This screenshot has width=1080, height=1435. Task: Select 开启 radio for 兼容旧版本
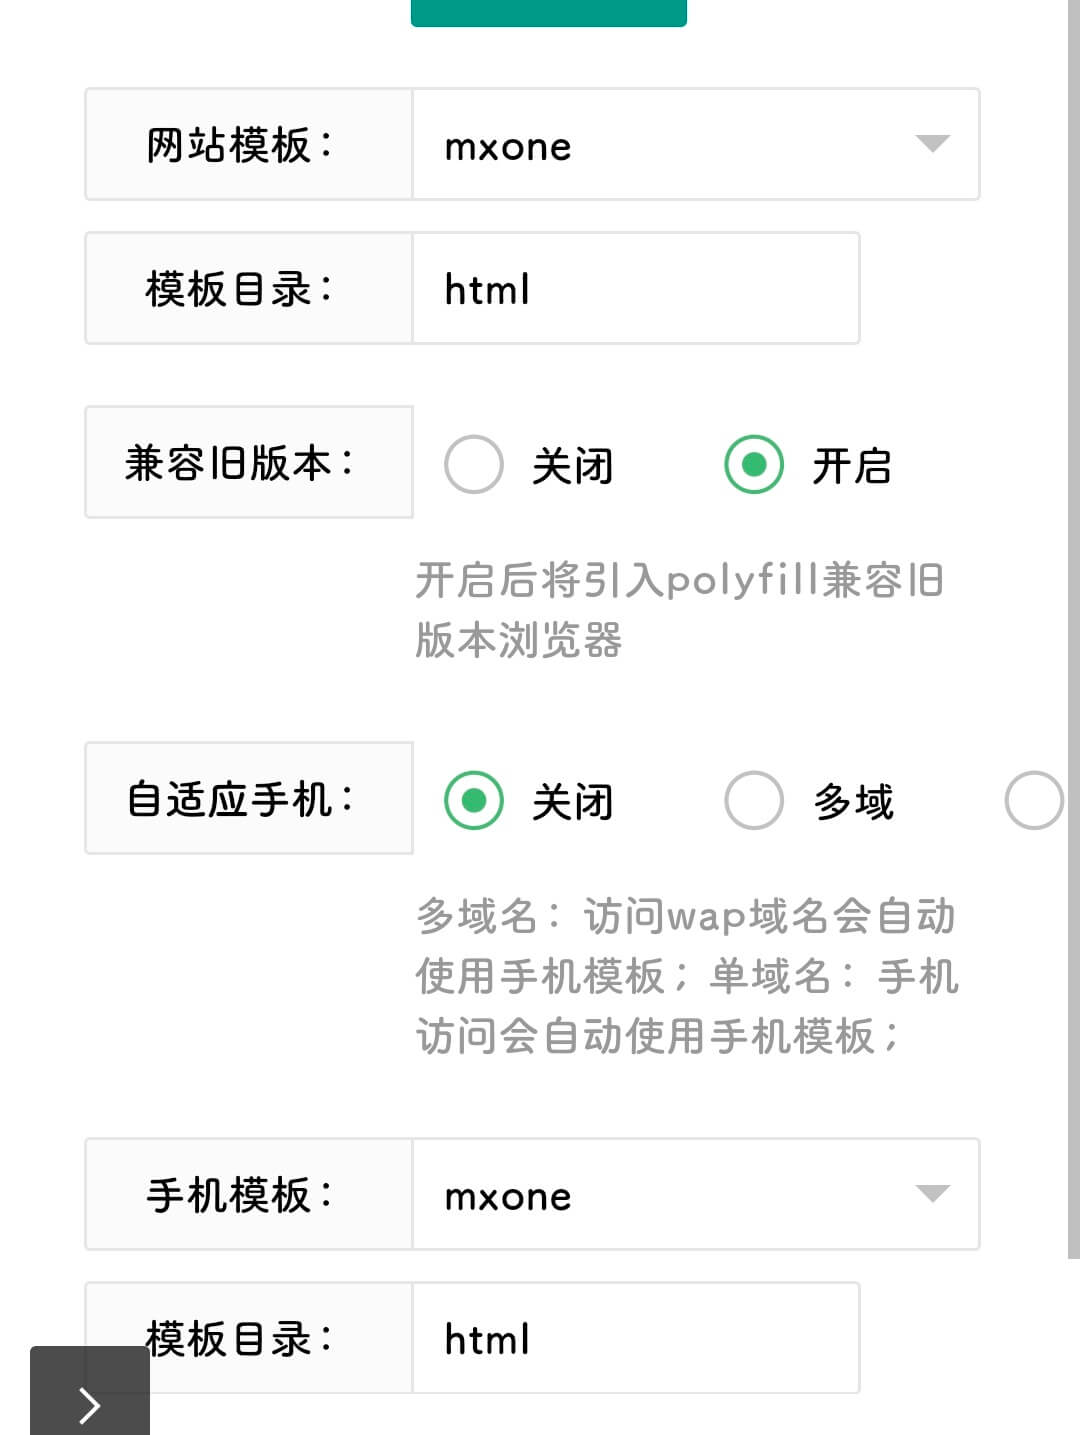[754, 464]
